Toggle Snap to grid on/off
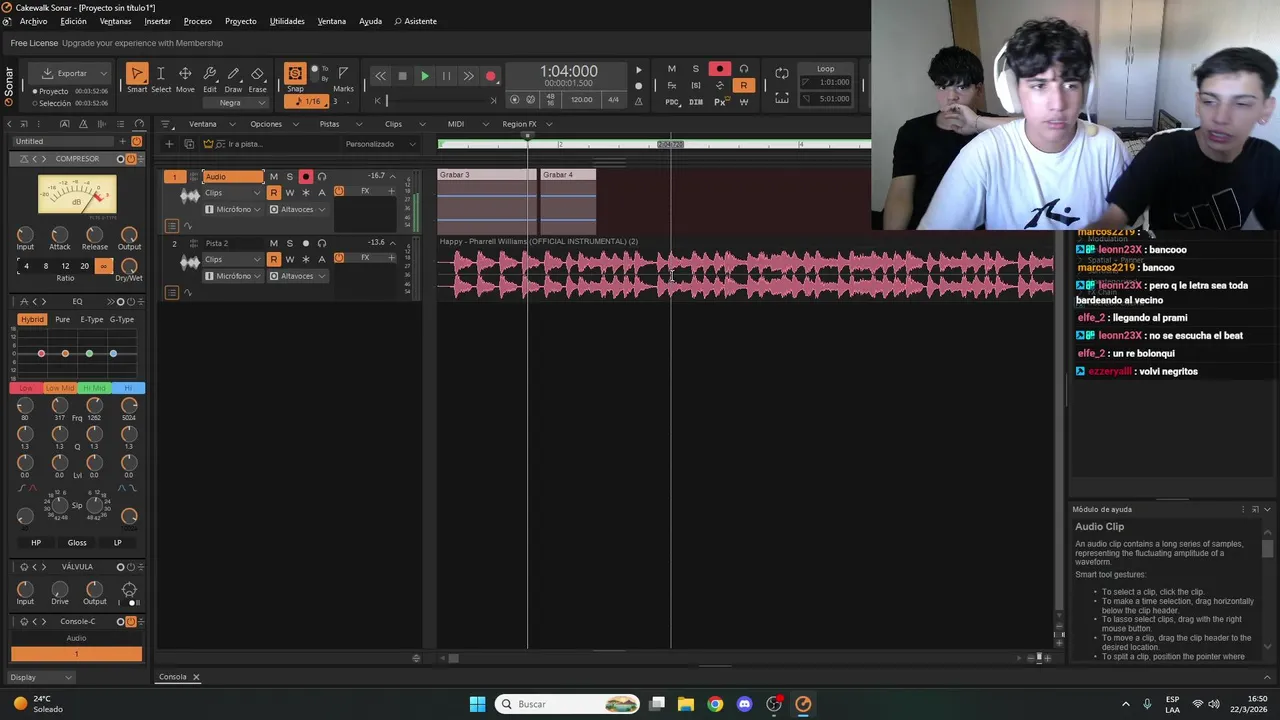 click(295, 74)
